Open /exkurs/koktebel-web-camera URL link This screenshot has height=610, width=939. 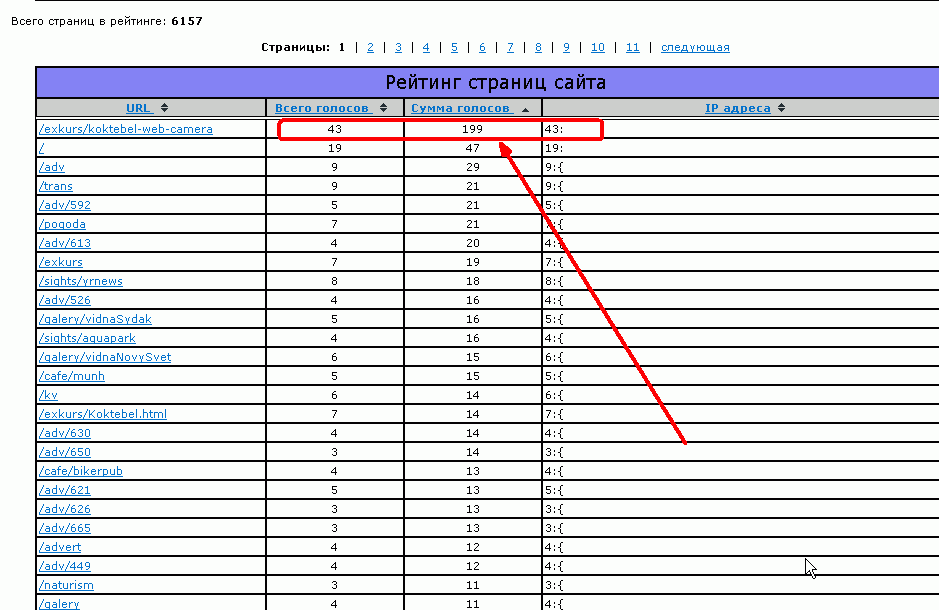point(126,129)
